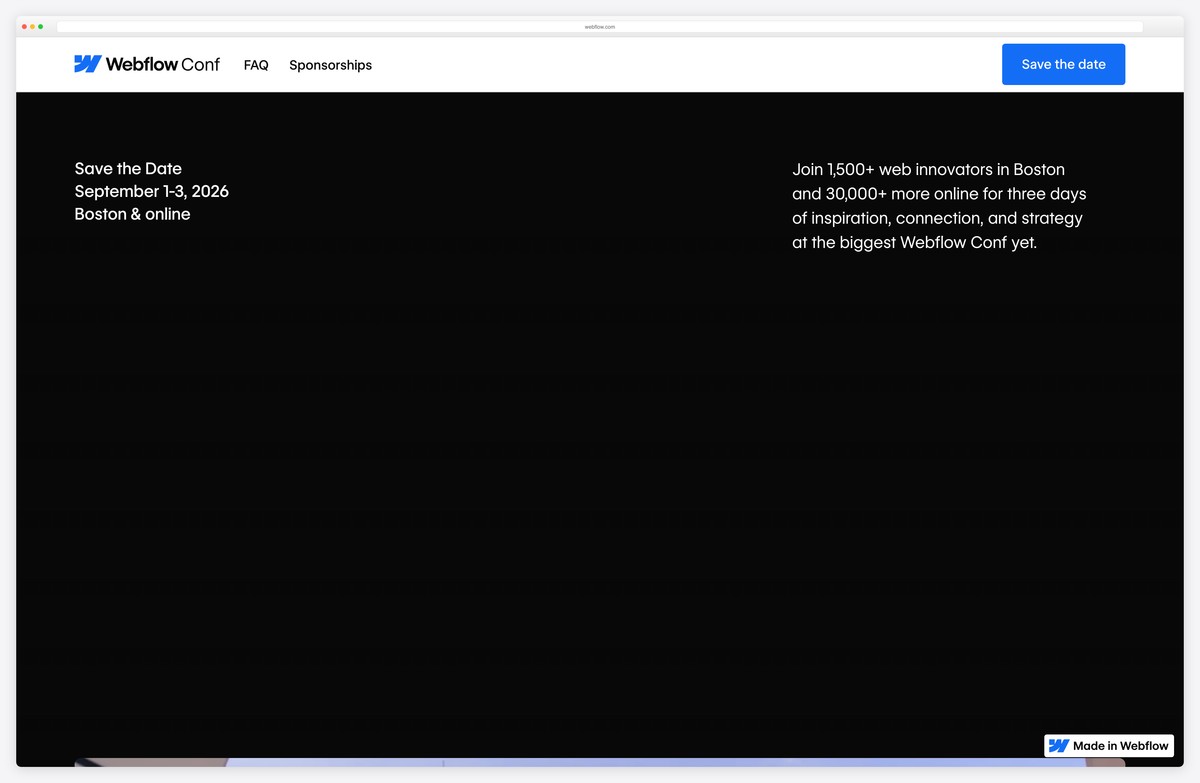The image size is (1200, 783).
Task: Click the September 1-3, 2026 date line
Action: point(151,191)
